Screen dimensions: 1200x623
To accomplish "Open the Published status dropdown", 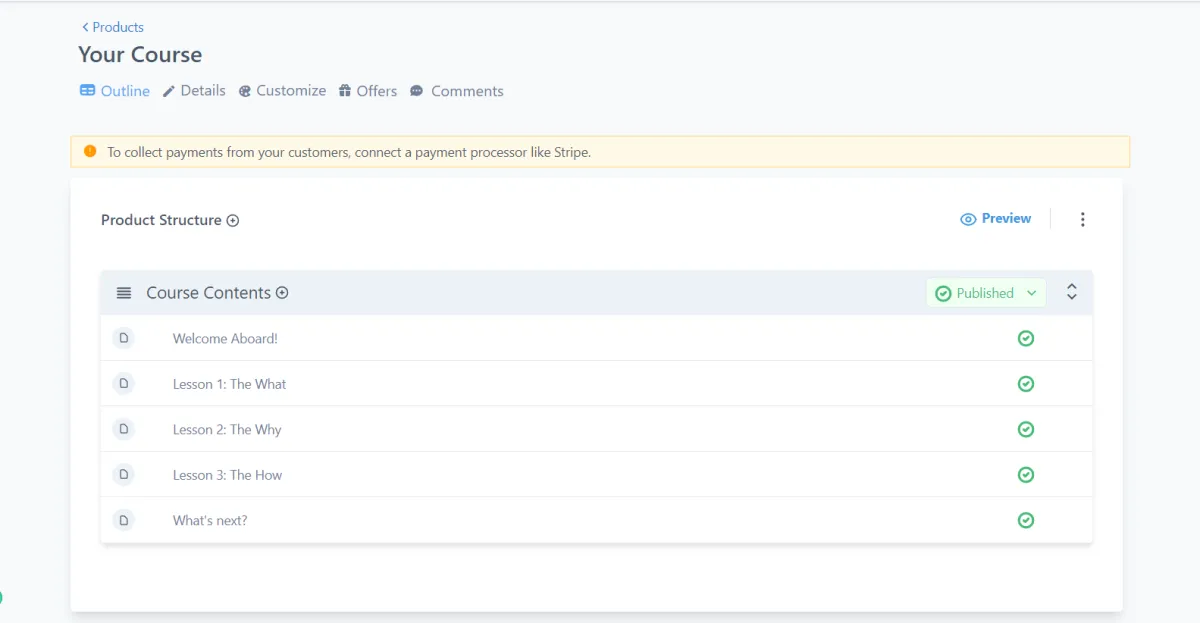I will pos(986,293).
